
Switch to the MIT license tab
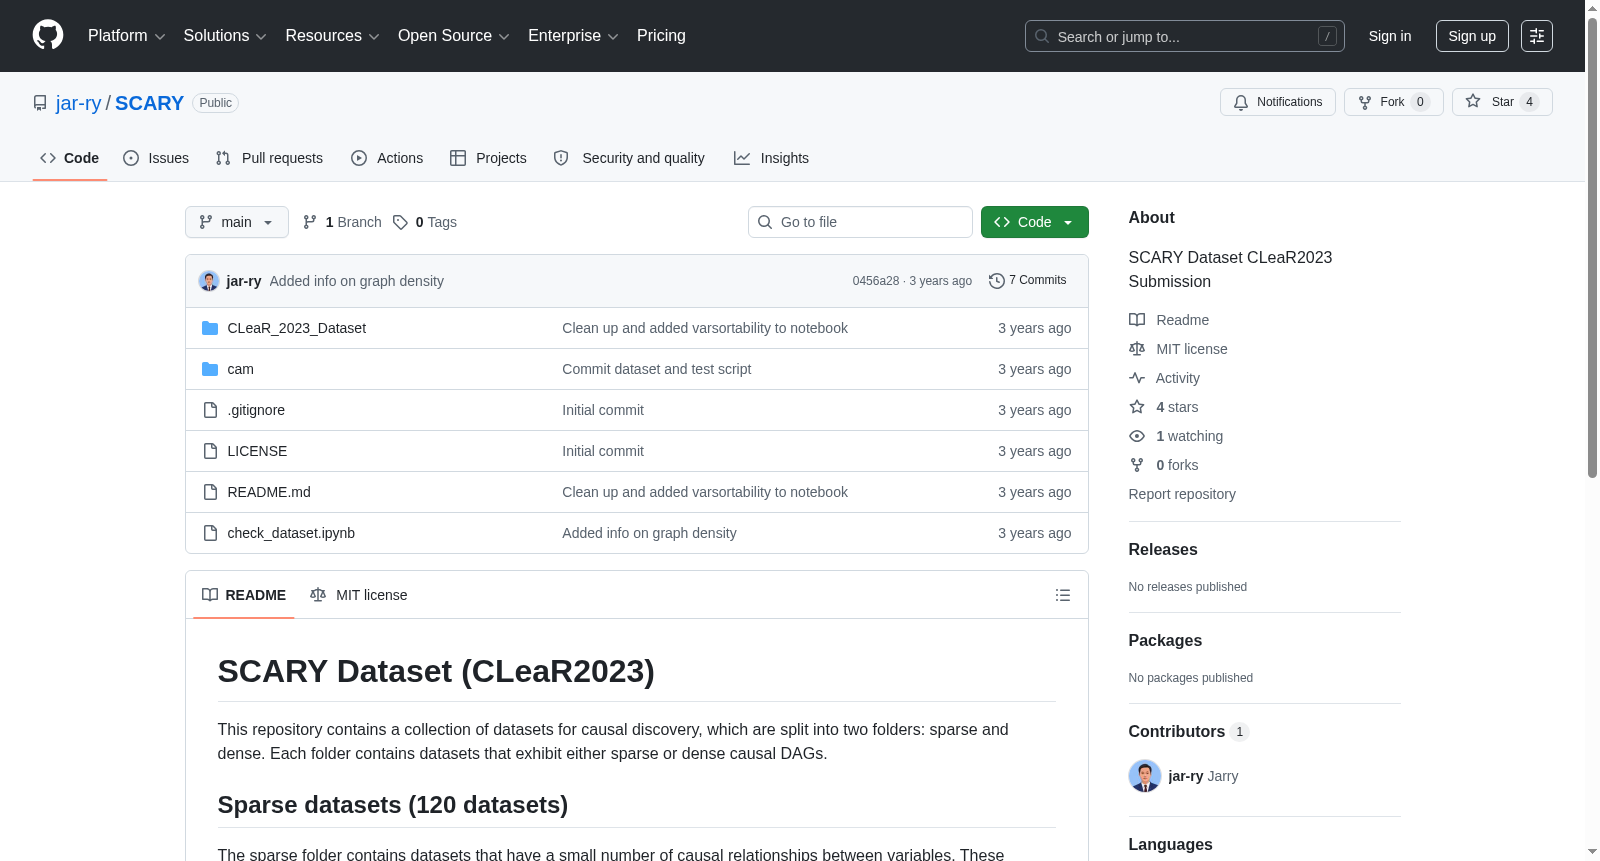point(359,595)
